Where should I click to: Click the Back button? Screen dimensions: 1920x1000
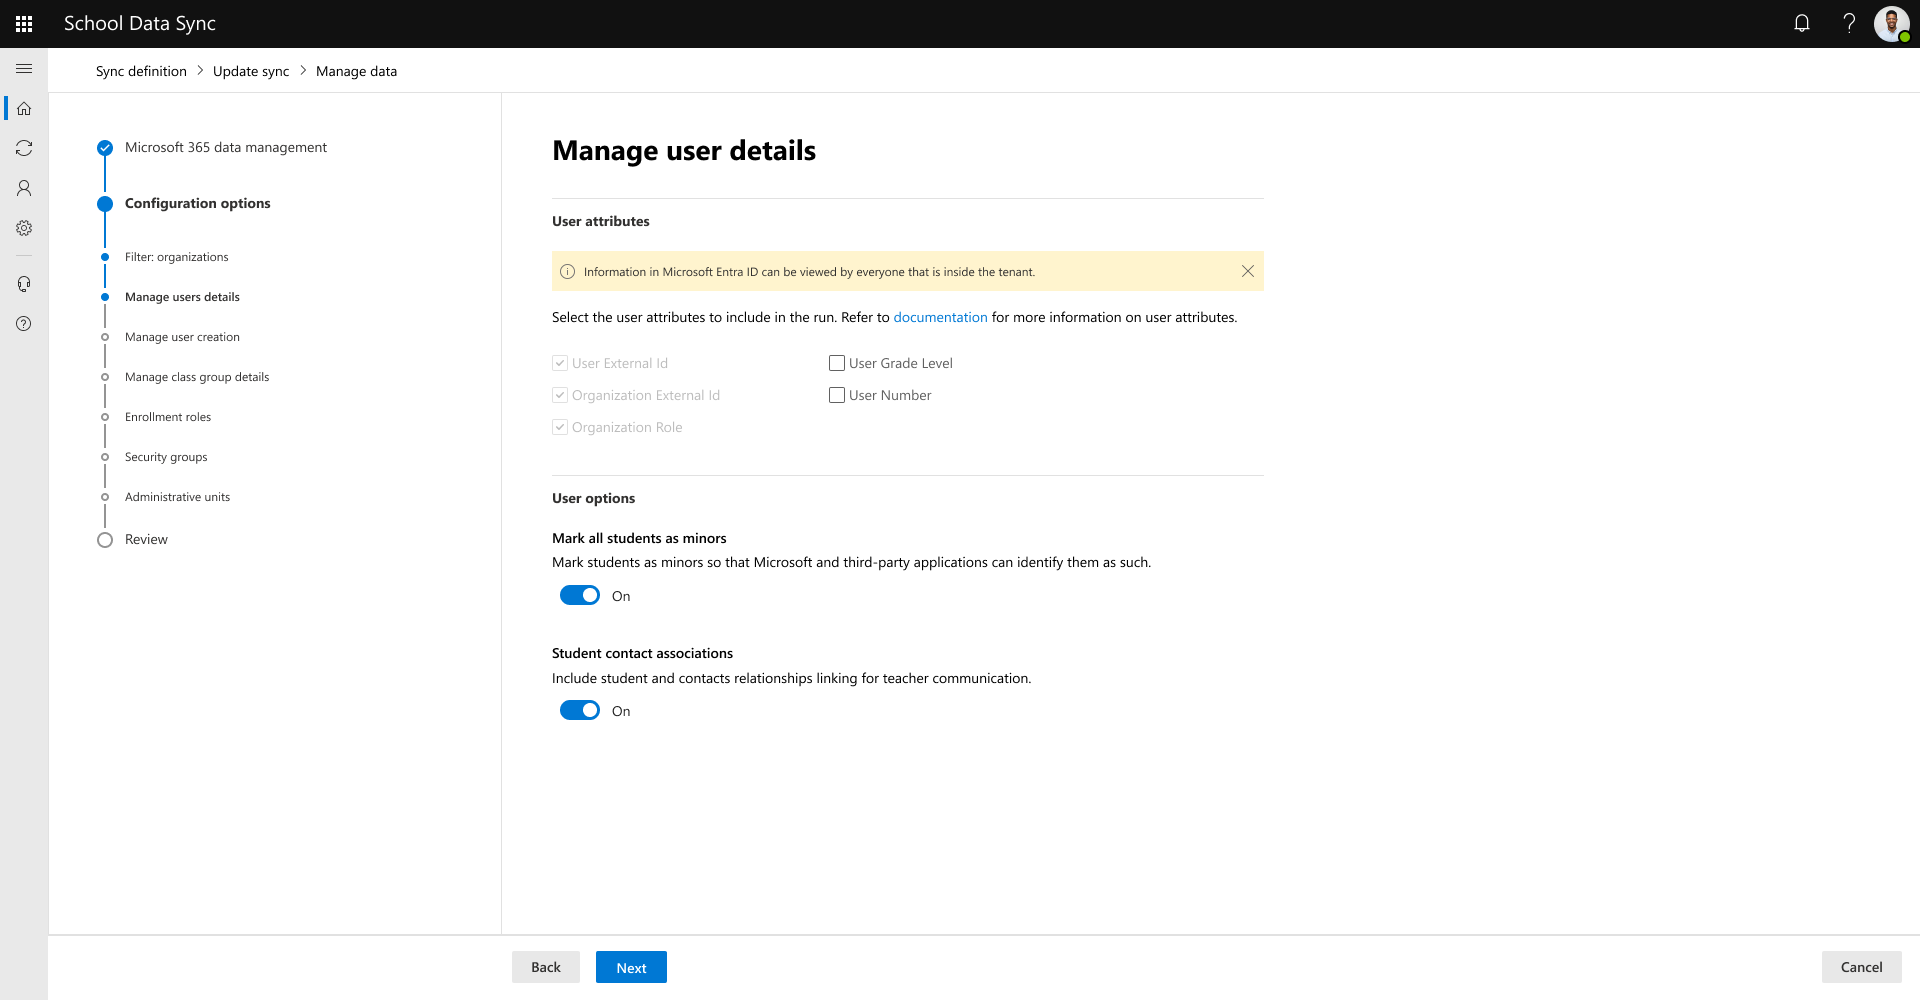[x=546, y=967]
